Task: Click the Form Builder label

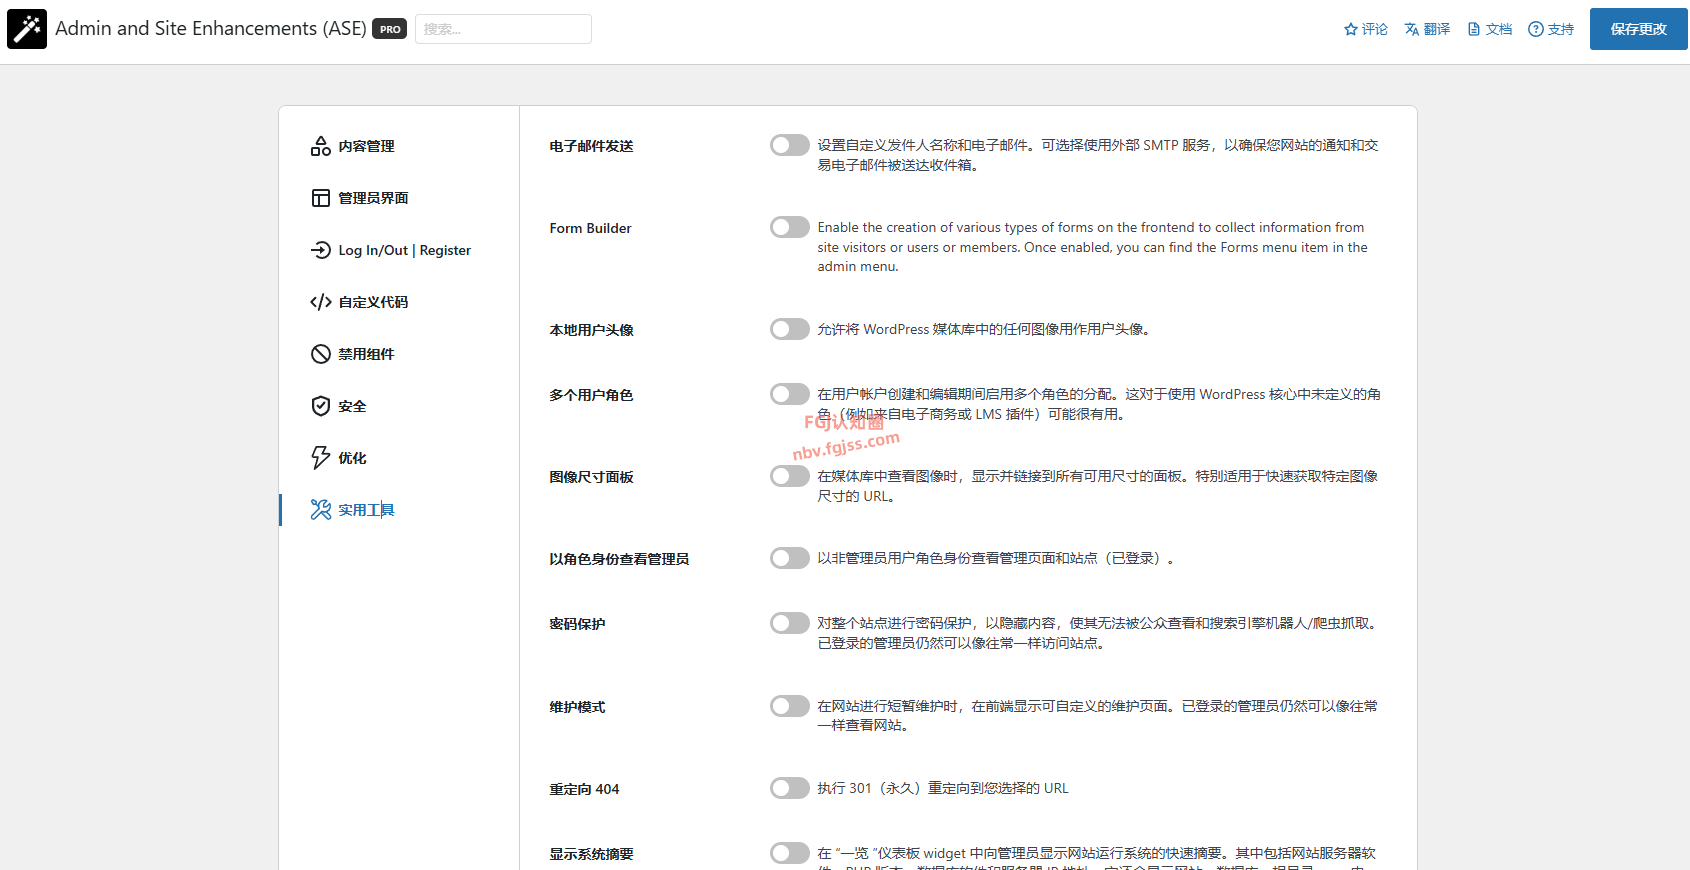Action: [590, 228]
